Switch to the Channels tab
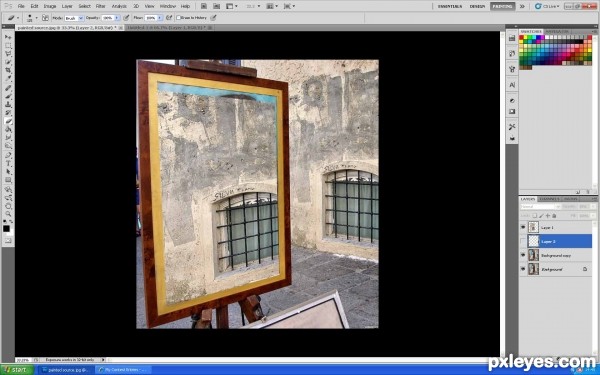Screen dimensions: 600x375 click(x=549, y=199)
